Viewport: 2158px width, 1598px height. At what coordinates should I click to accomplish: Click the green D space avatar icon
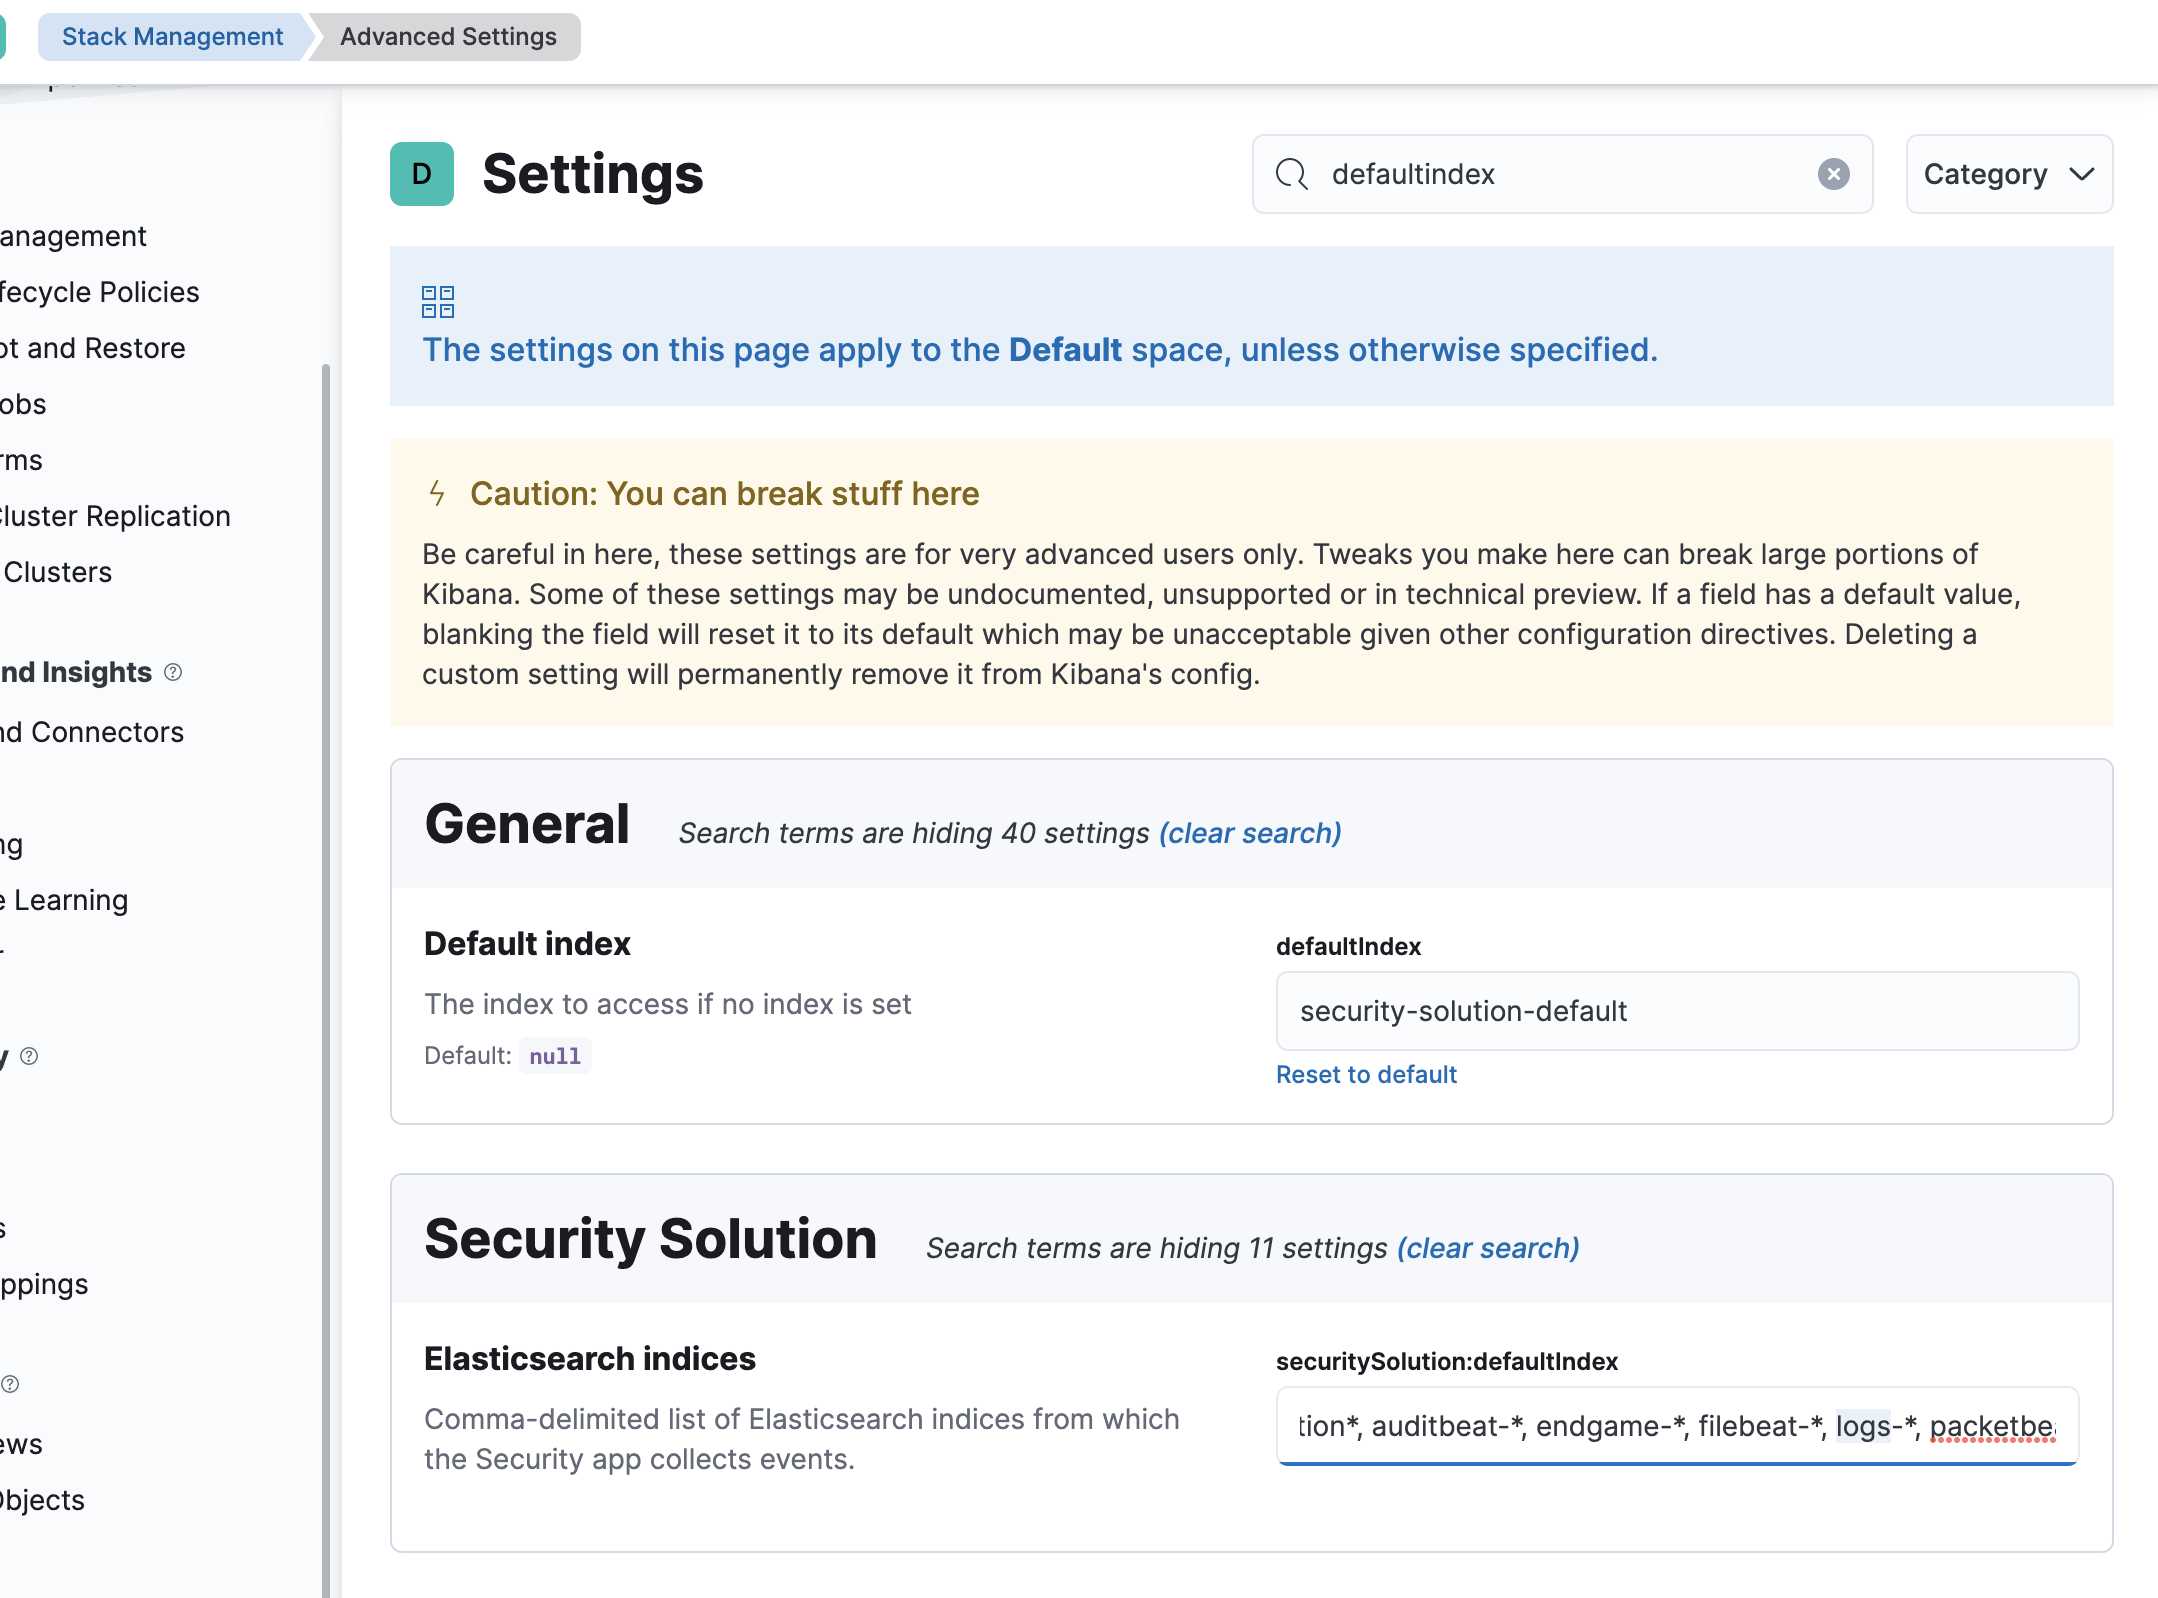click(x=421, y=174)
